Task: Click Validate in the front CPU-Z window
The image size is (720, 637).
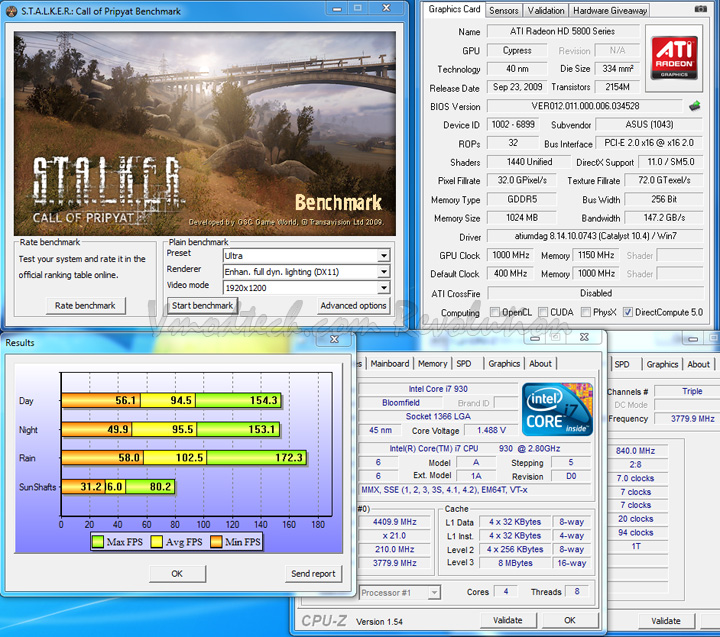Action: tap(507, 620)
